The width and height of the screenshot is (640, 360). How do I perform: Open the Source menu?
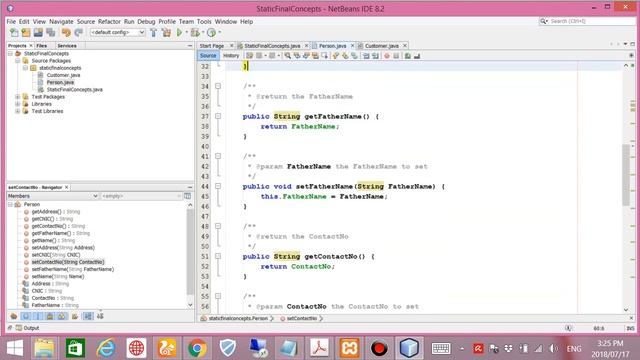click(x=86, y=22)
